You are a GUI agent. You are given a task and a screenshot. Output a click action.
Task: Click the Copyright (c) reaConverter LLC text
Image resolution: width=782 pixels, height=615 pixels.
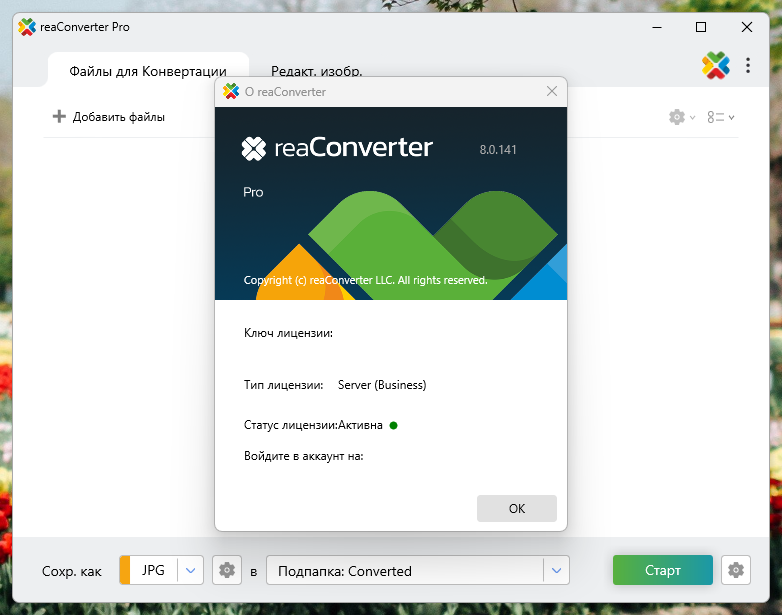coord(365,280)
